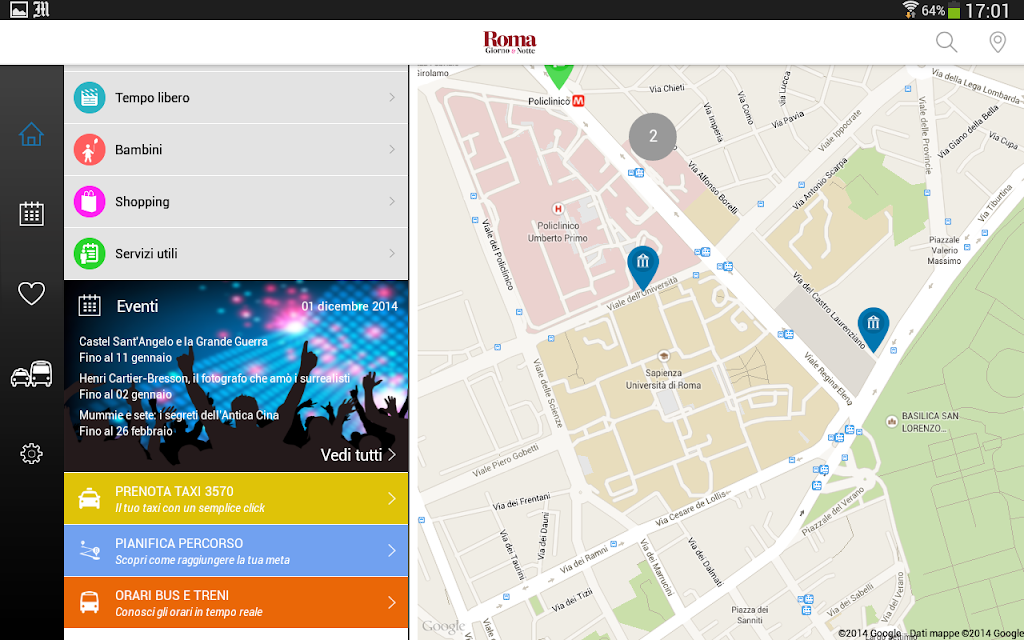Open Mummie e sete Antica Cina event
The height and width of the screenshot is (640, 1024).
tap(179, 423)
